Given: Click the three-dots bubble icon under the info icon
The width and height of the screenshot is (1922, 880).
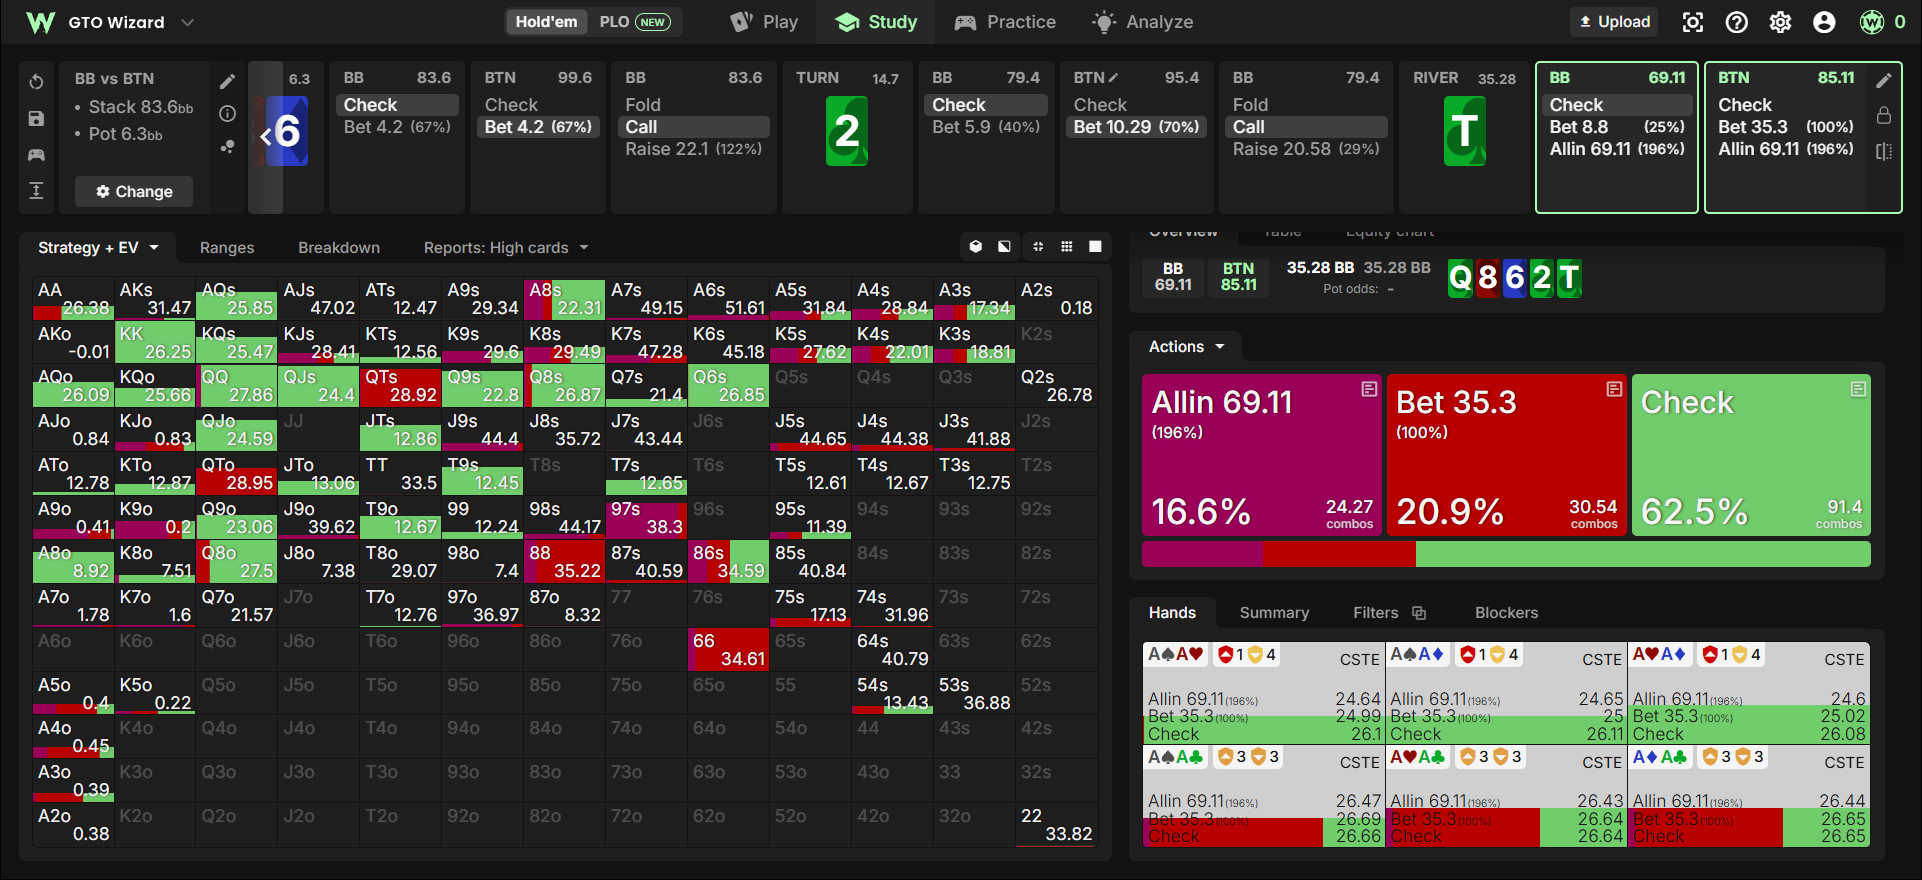Looking at the screenshot, I should coord(228,146).
